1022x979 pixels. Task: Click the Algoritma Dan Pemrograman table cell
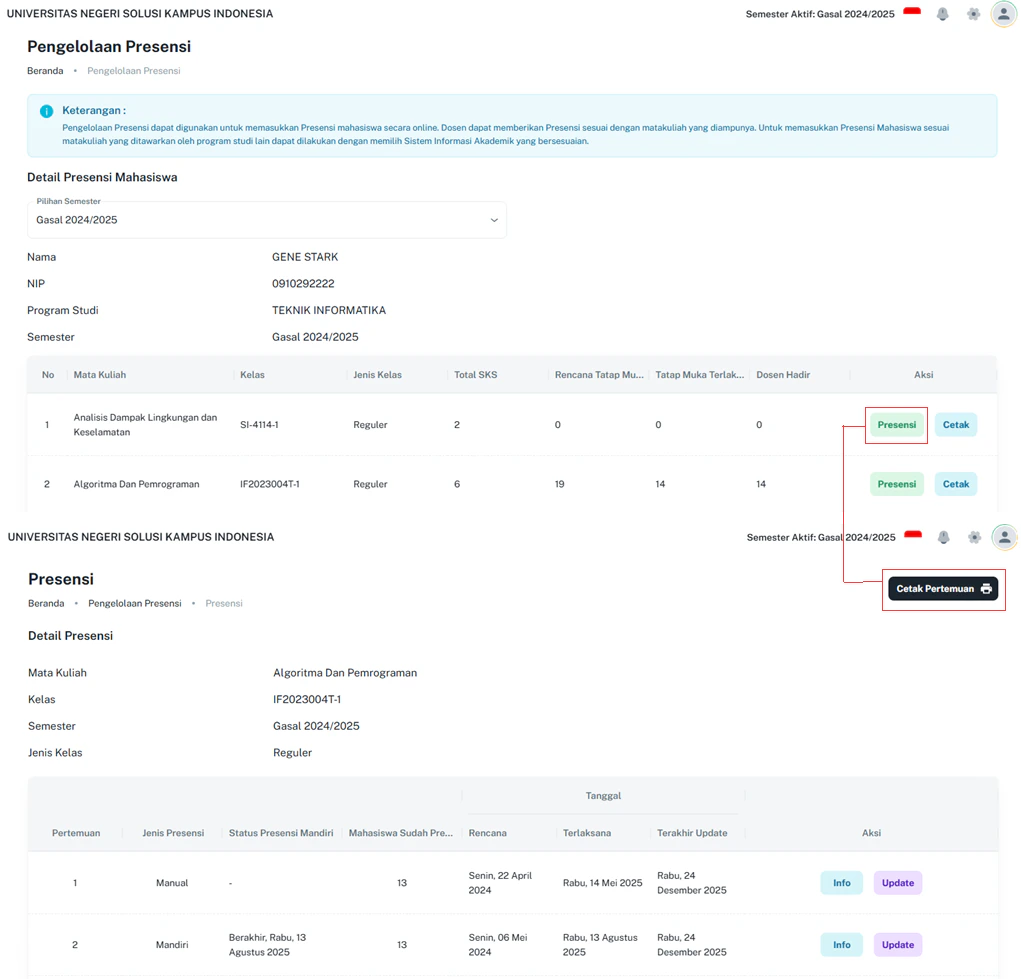tap(136, 484)
